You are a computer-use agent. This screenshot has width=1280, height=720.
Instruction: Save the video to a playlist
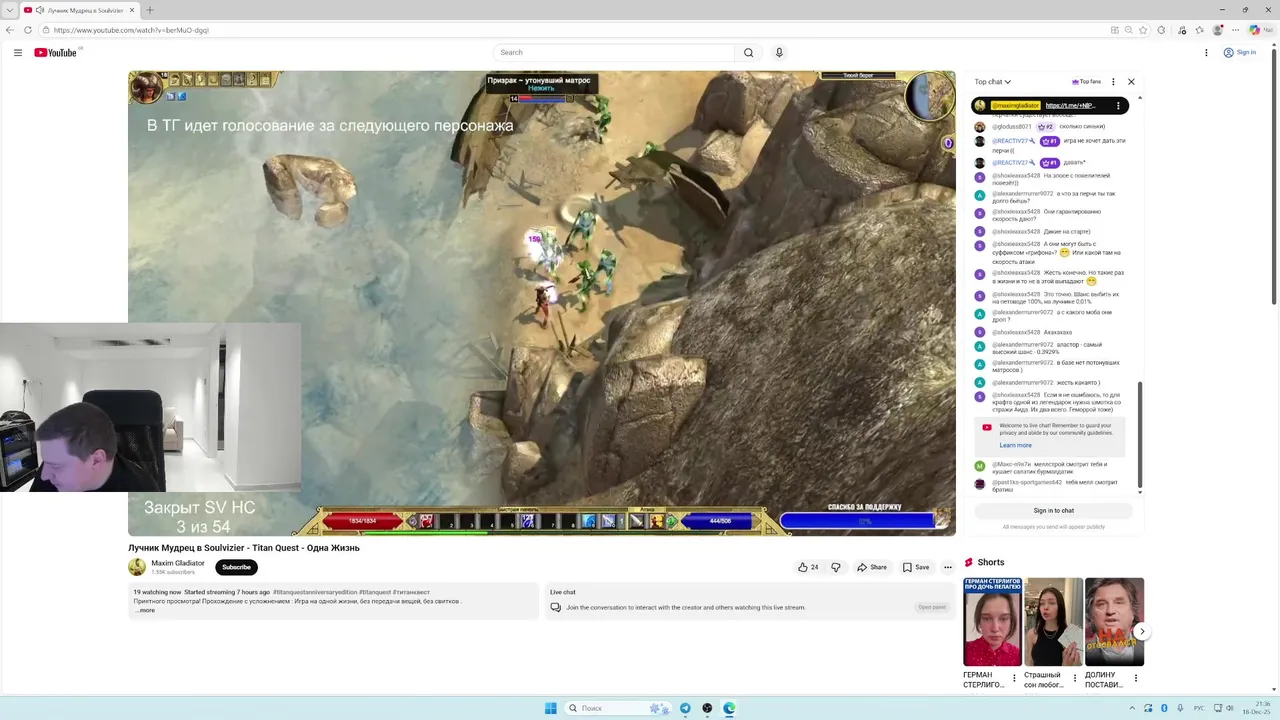click(x=916, y=567)
